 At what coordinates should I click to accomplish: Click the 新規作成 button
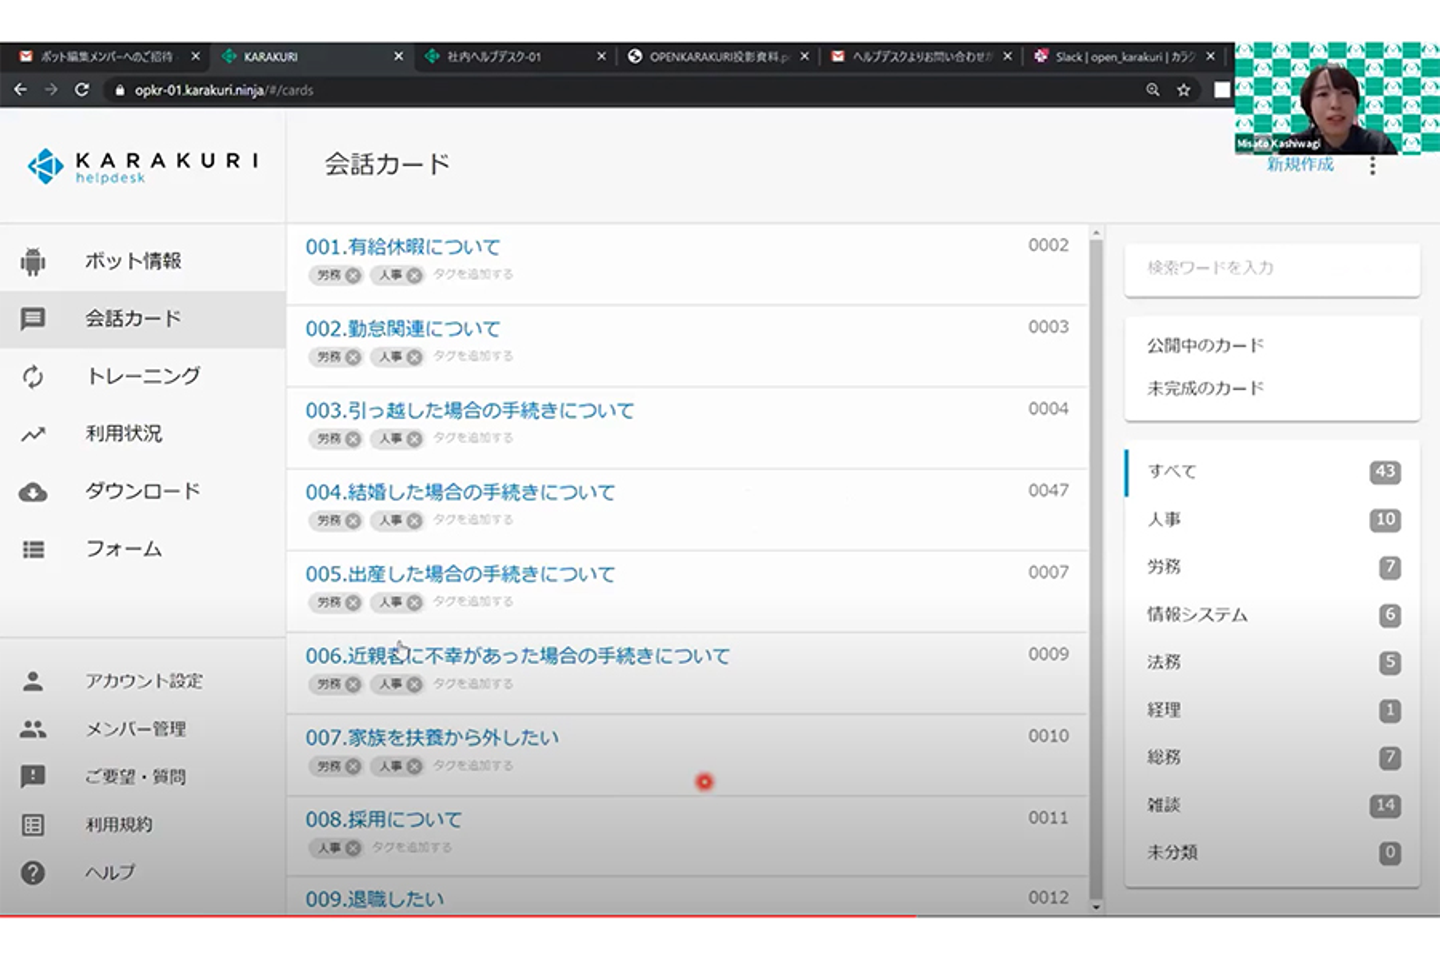point(1300,165)
